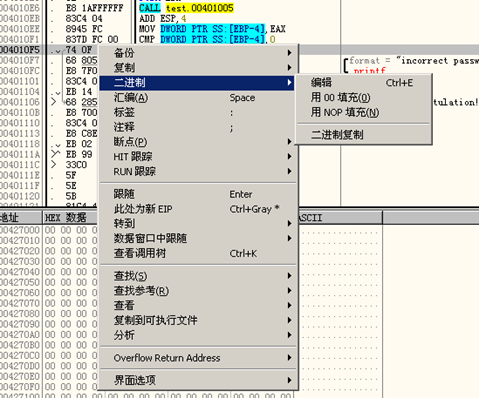This screenshot has width=479, height=398.
Task: Open Overflow Return Address submenu
Action: pyautogui.click(x=197, y=358)
